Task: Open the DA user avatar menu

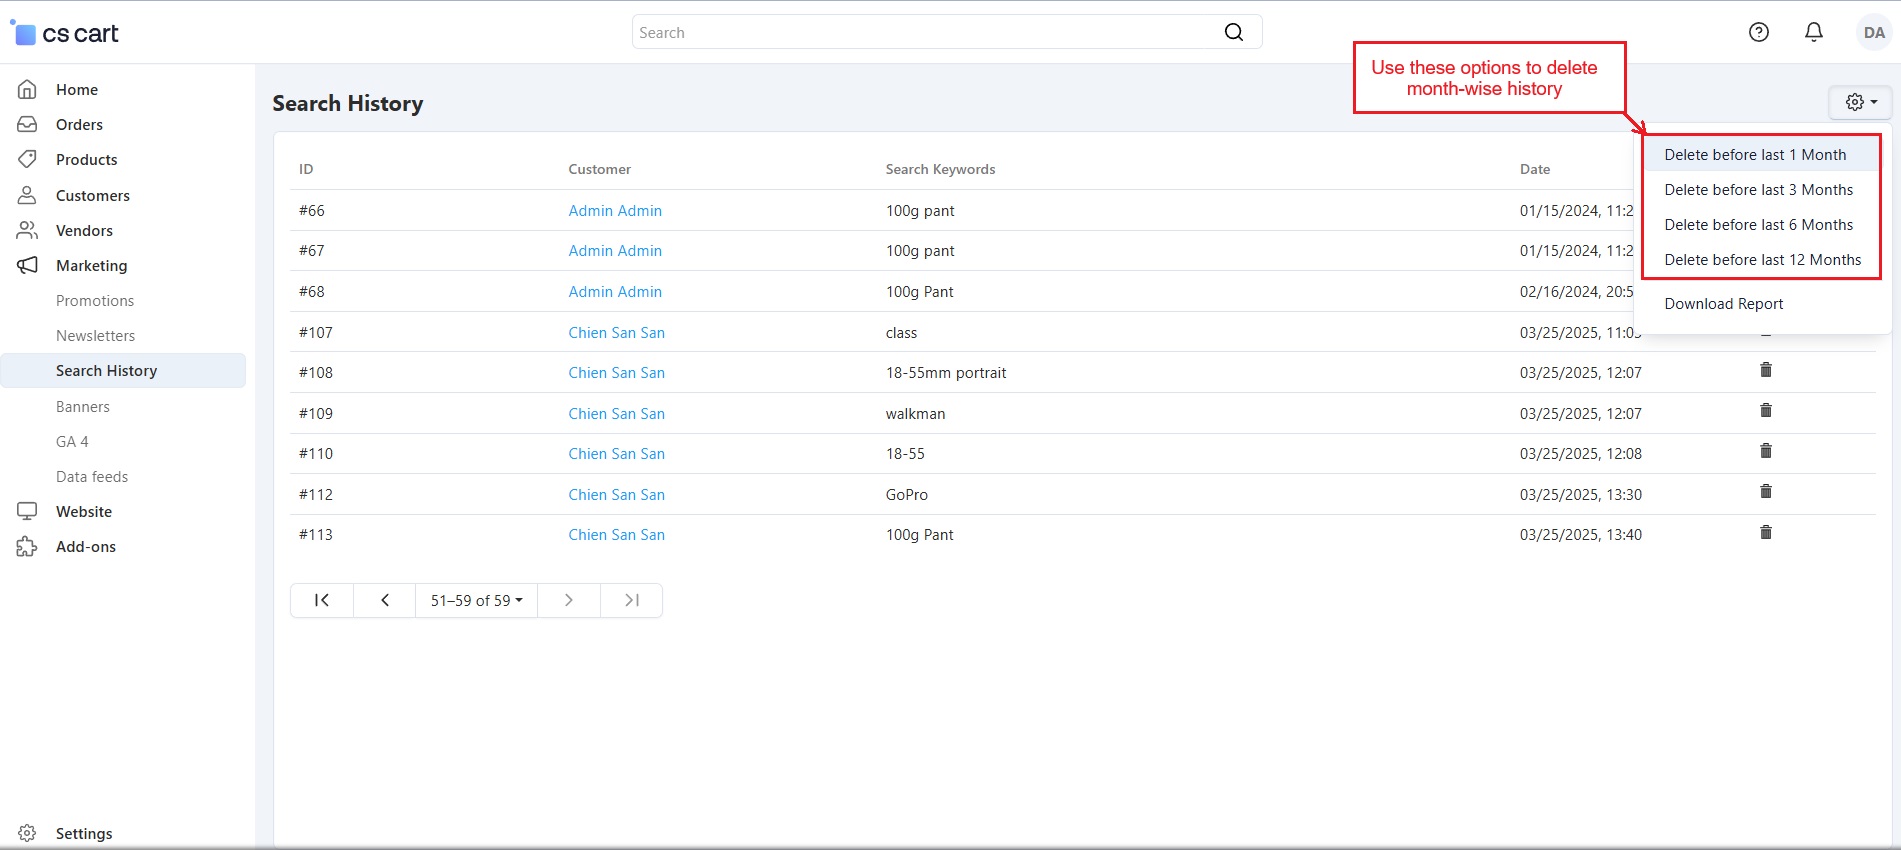Action: [x=1873, y=32]
